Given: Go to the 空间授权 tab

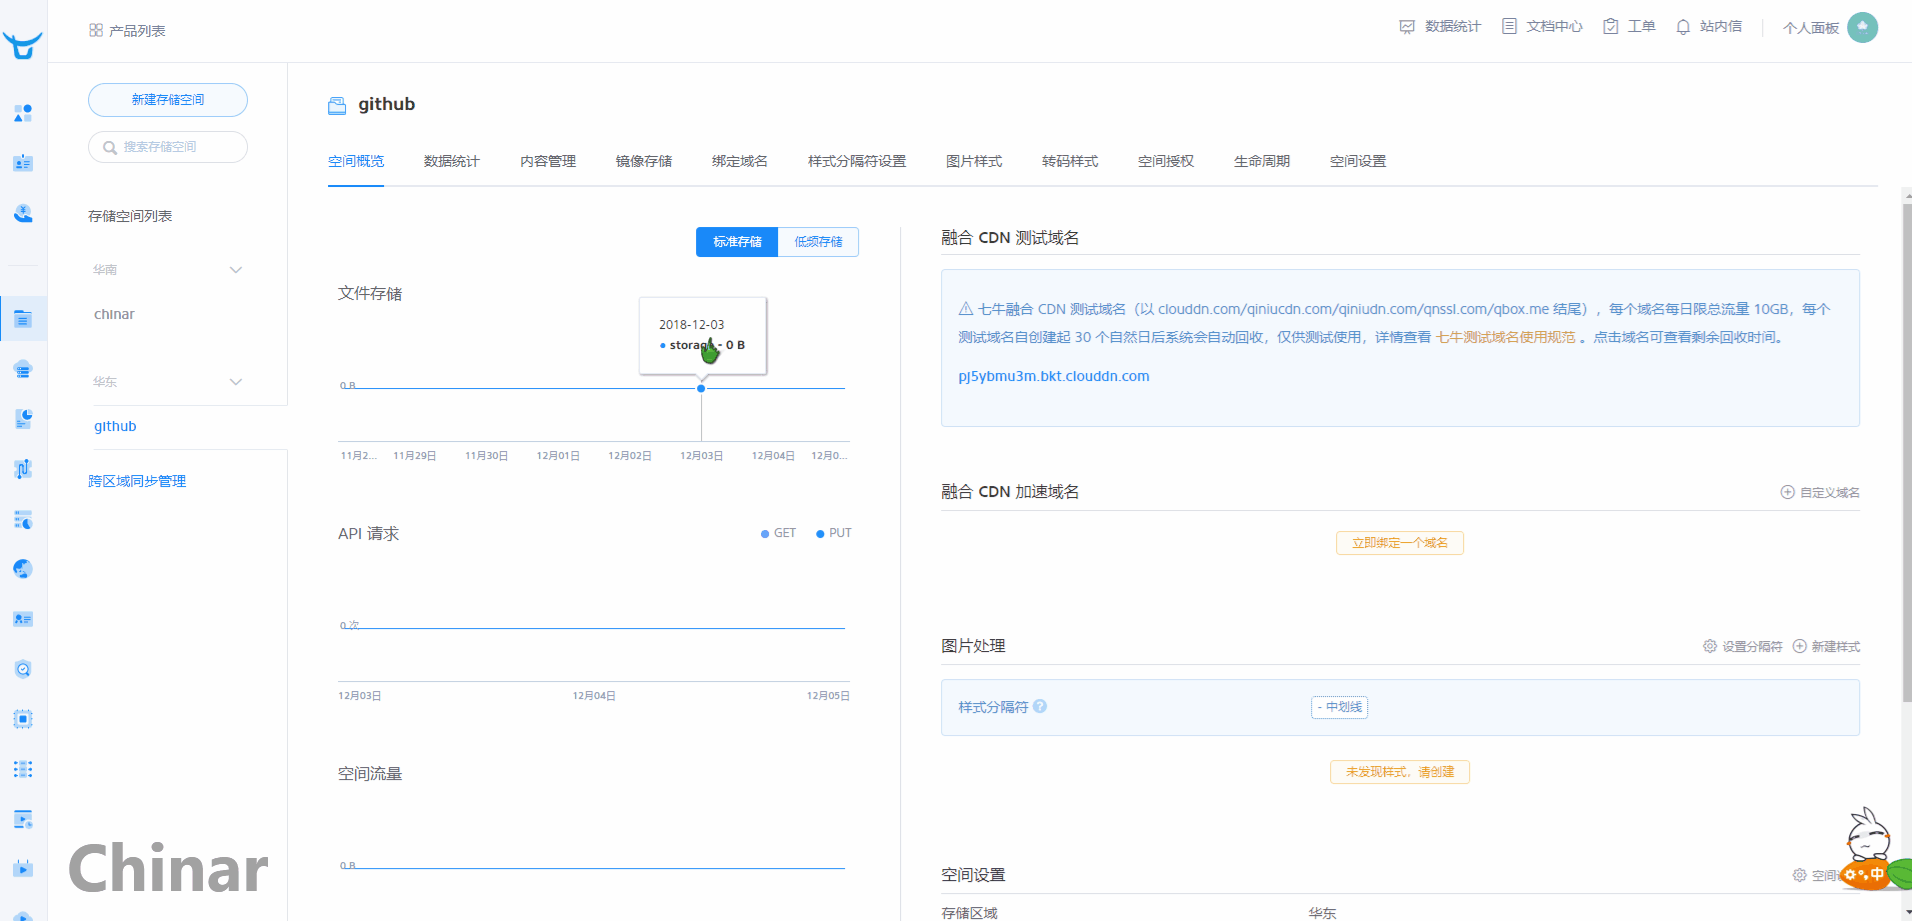Looking at the screenshot, I should point(1166,161).
